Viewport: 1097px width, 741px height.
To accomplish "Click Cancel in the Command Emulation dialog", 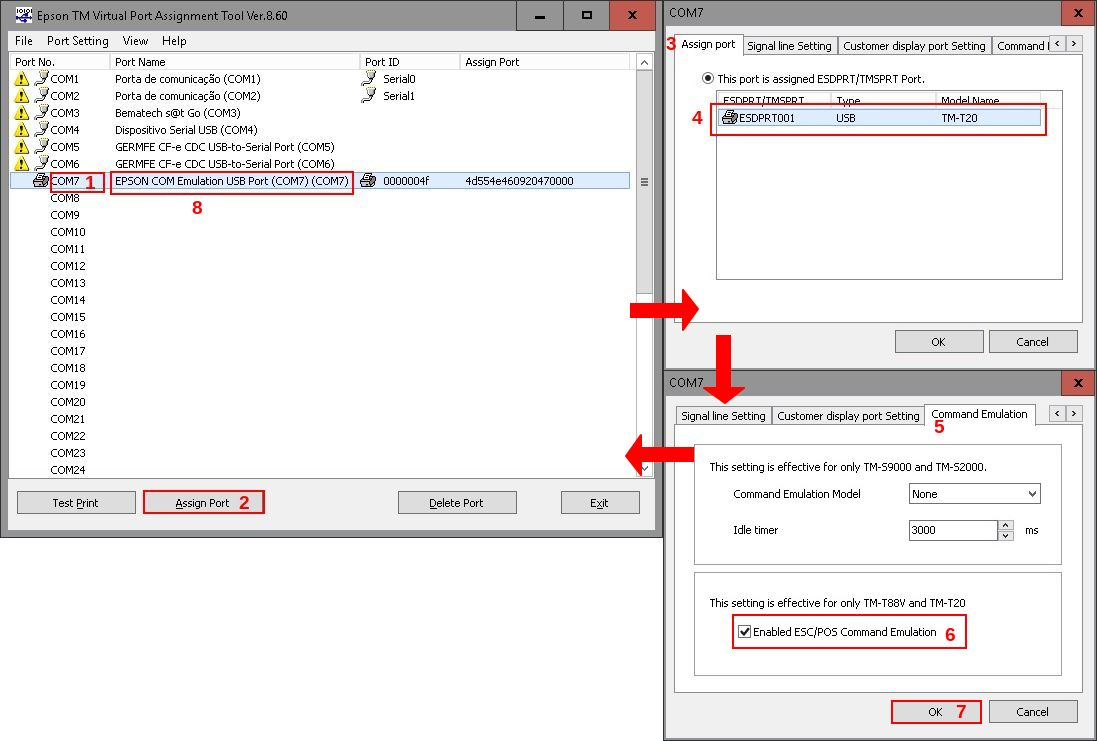I will pos(1033,712).
